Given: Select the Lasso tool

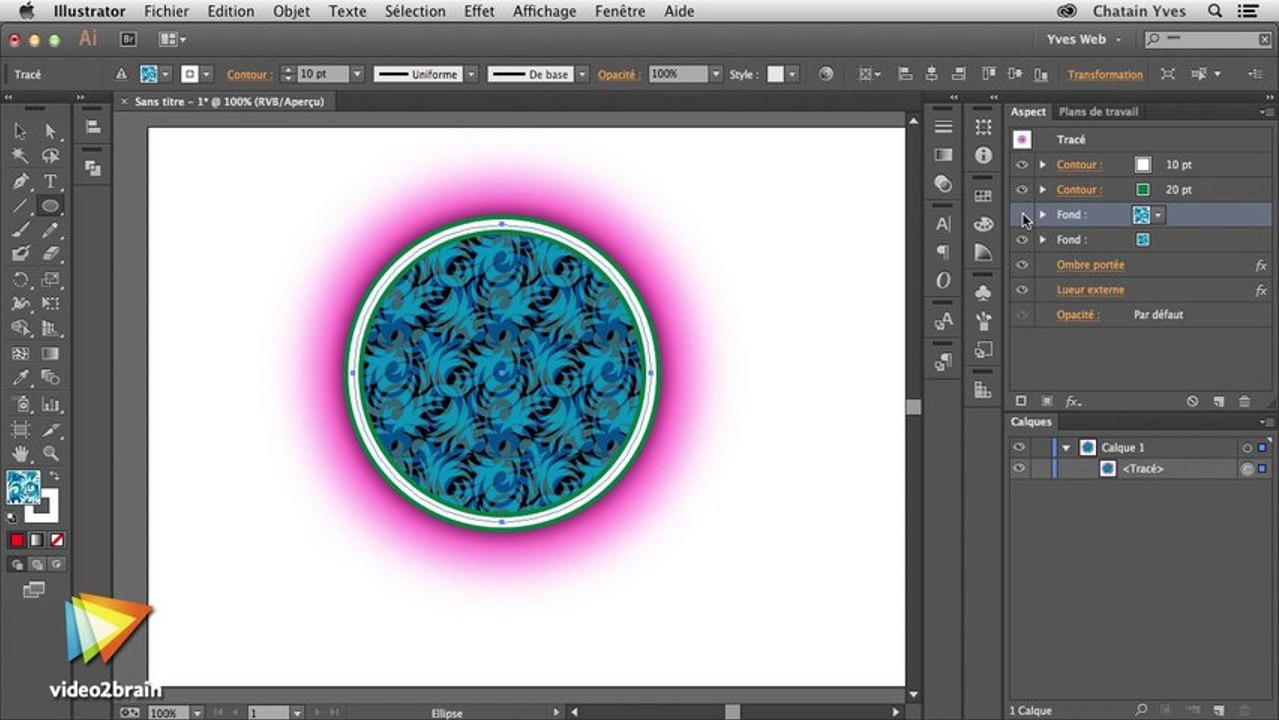Looking at the screenshot, I should pos(50,156).
